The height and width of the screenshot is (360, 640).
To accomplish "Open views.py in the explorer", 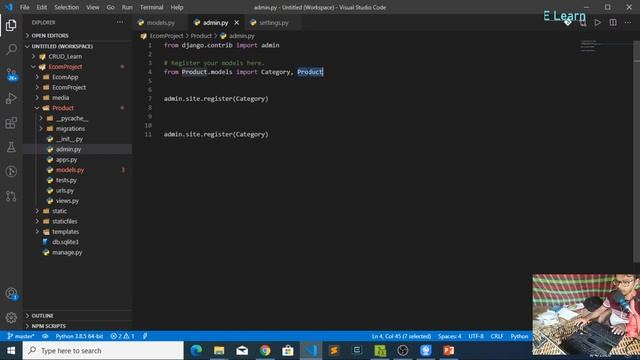I will point(67,201).
